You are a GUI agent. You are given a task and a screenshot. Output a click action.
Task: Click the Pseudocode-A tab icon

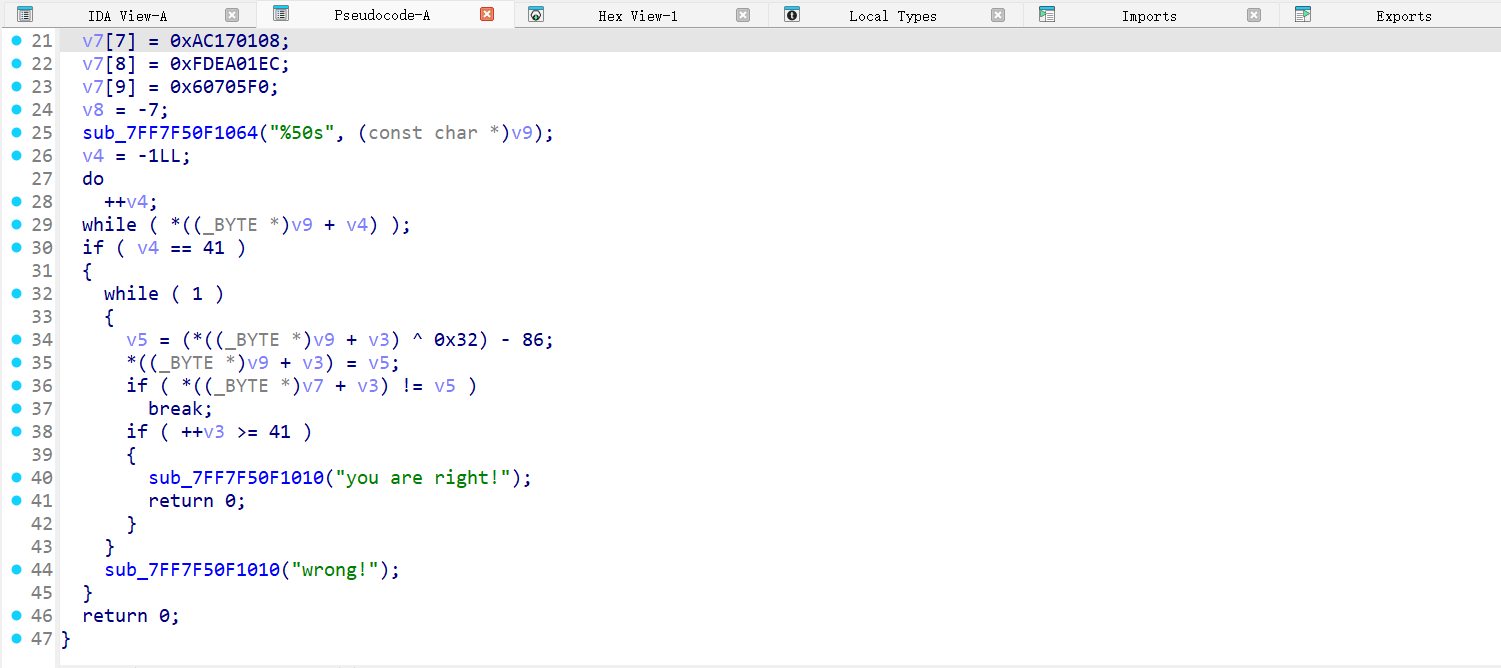[x=281, y=15]
